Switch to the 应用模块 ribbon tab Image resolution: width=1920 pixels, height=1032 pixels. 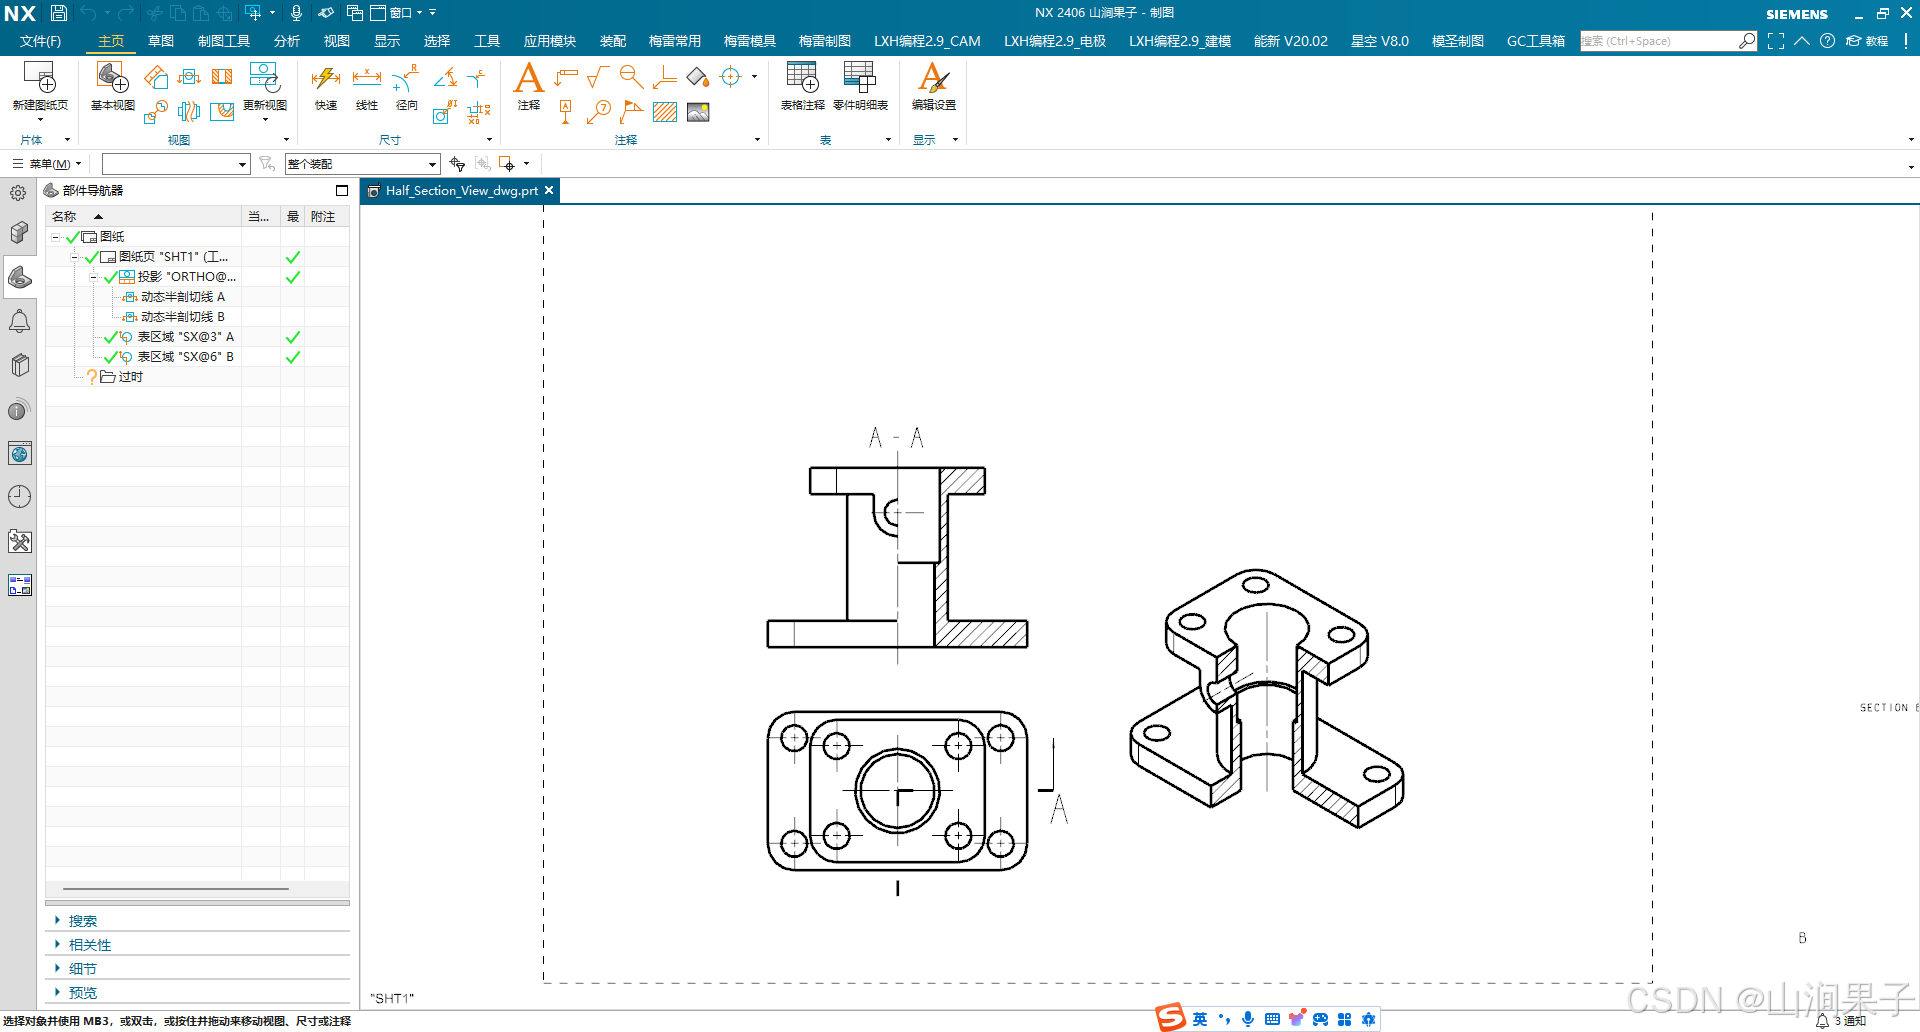click(x=549, y=41)
